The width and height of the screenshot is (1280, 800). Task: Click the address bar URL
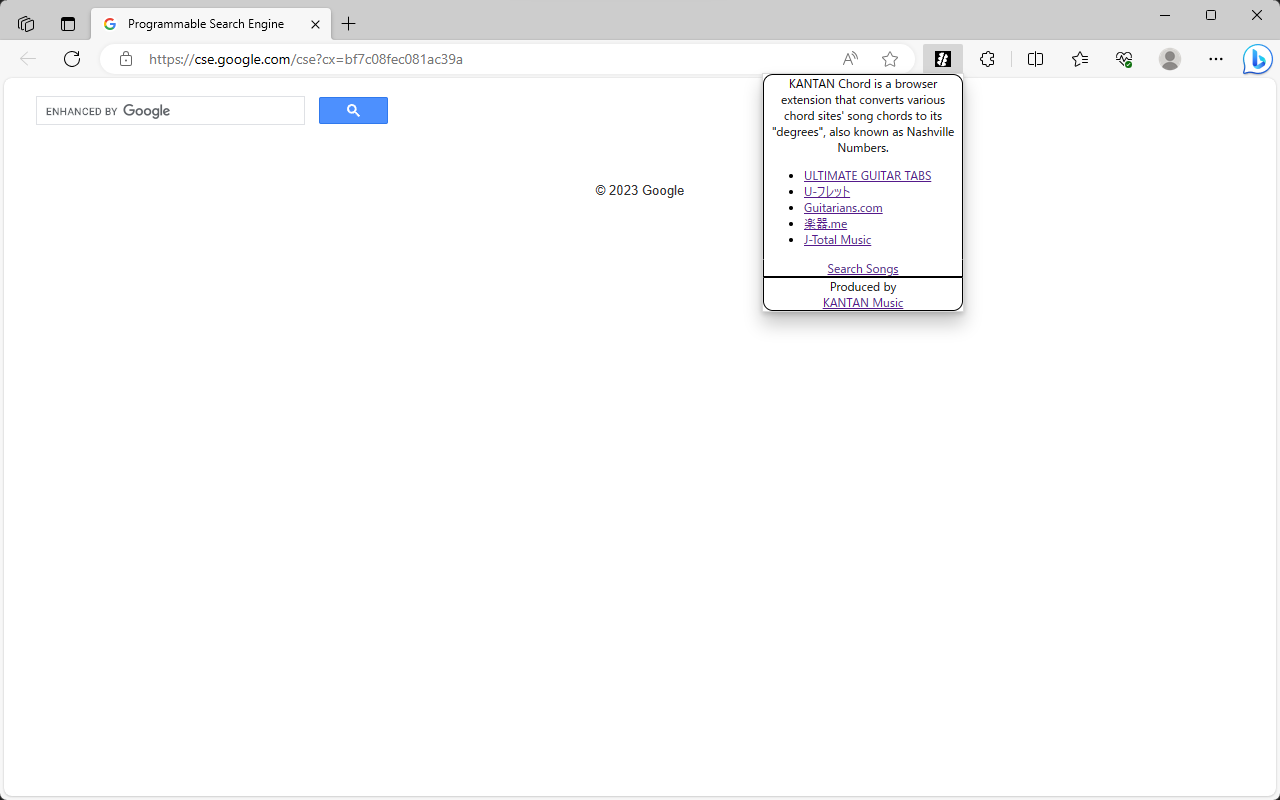(306, 59)
